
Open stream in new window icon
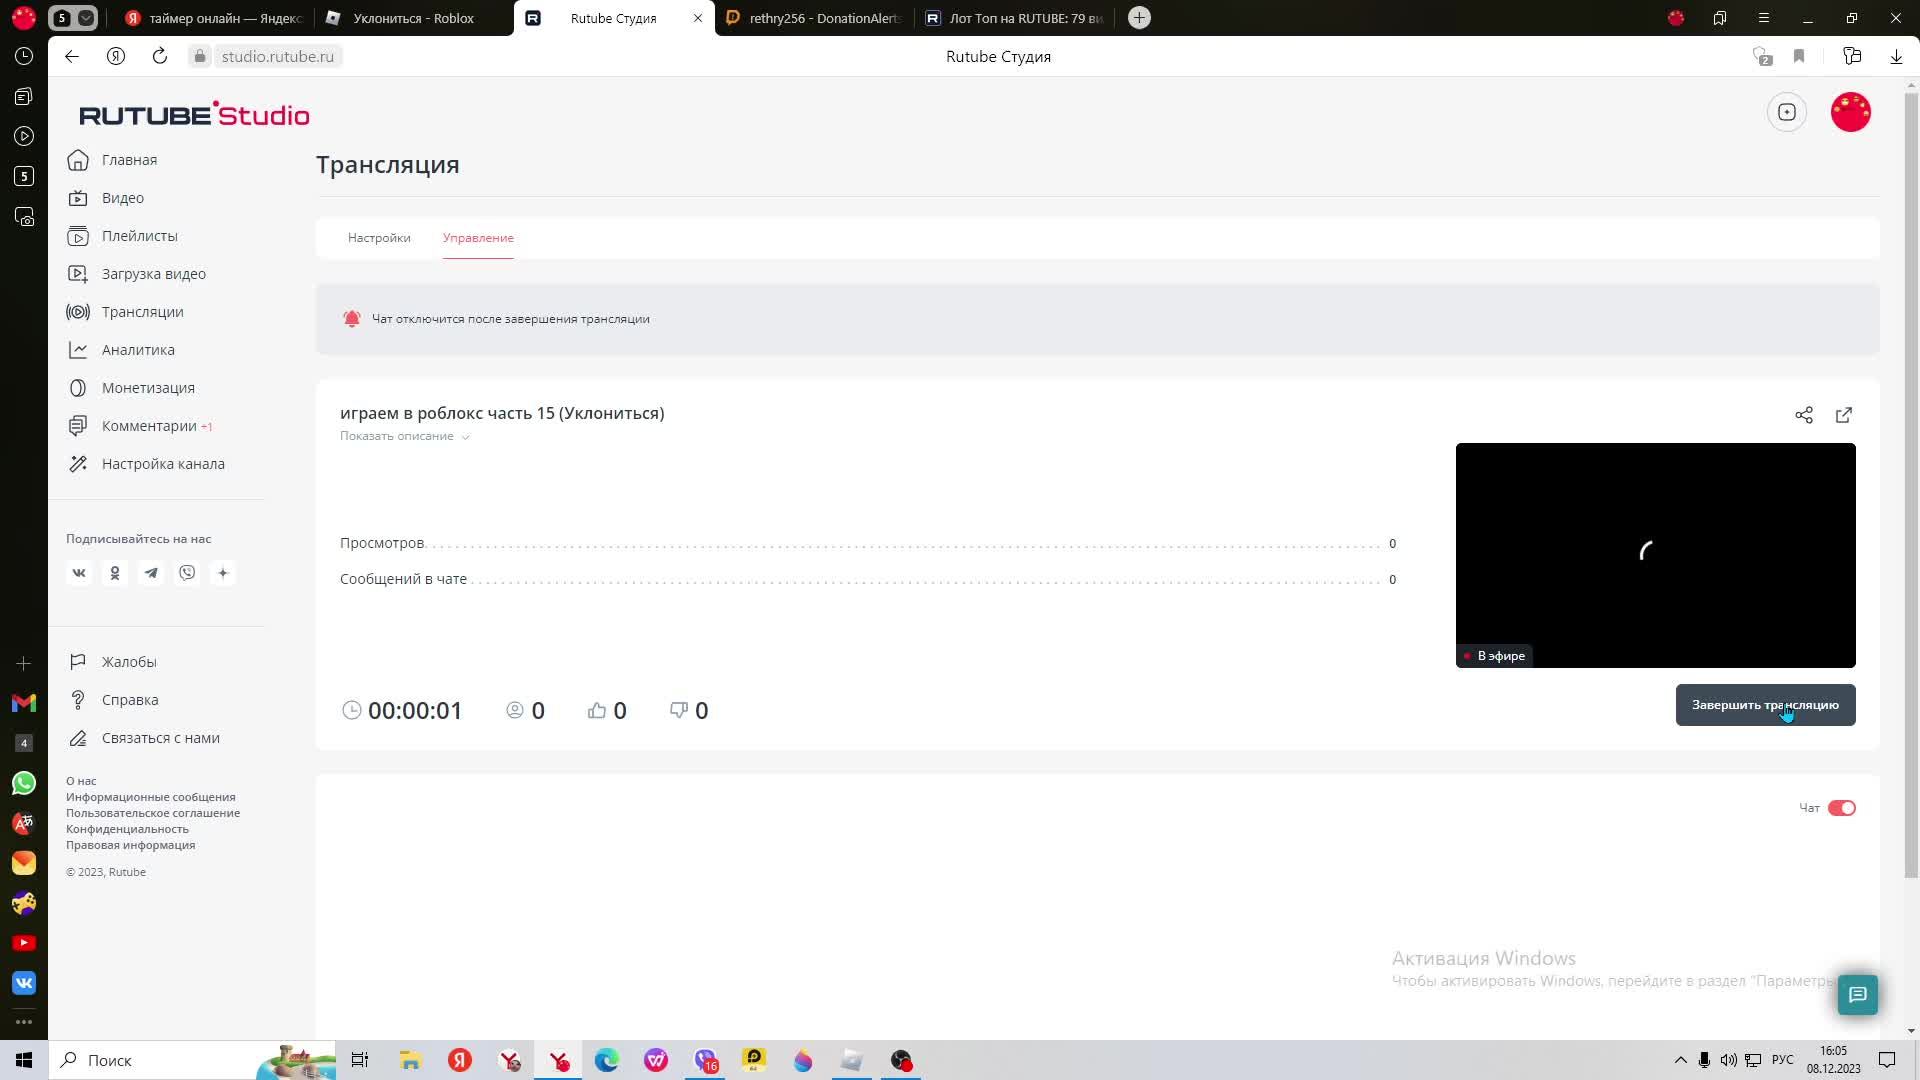tap(1843, 415)
